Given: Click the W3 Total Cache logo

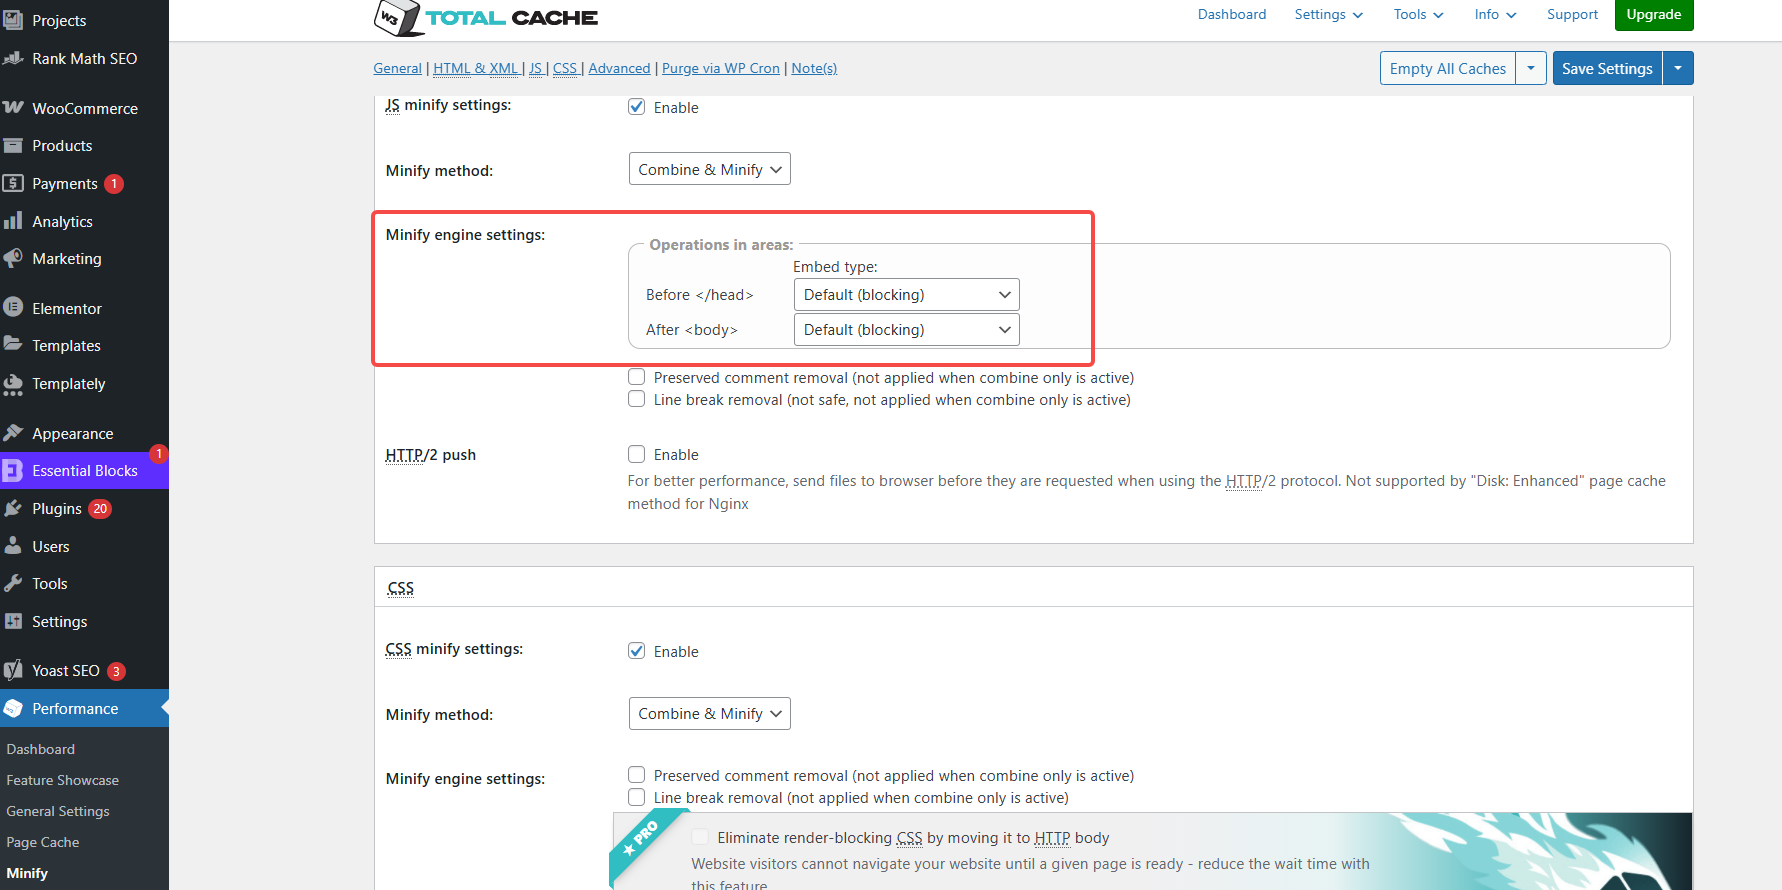Looking at the screenshot, I should click(x=486, y=17).
